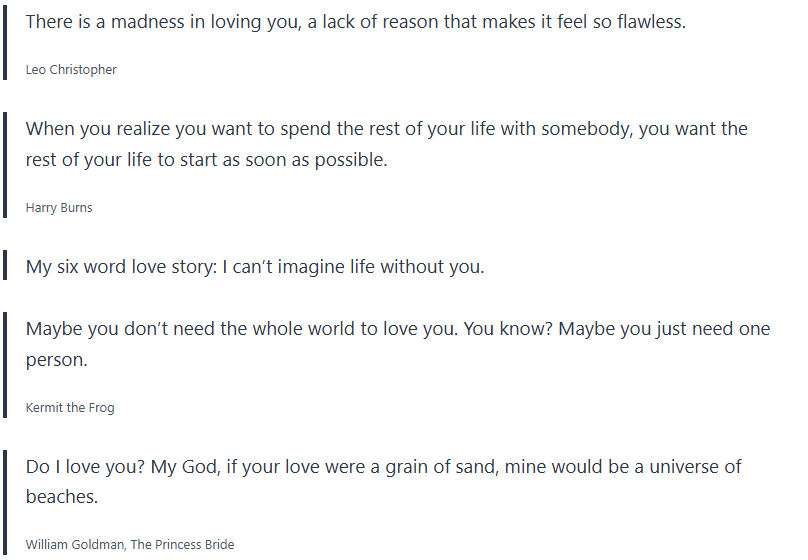This screenshot has width=808, height=560.
Task: Click the "My six word love story" quote
Action: click(254, 267)
